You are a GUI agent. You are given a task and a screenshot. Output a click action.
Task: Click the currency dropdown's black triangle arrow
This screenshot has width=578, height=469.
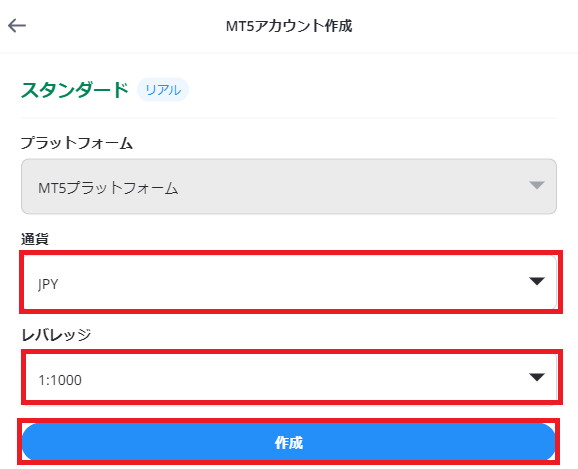[537, 281]
